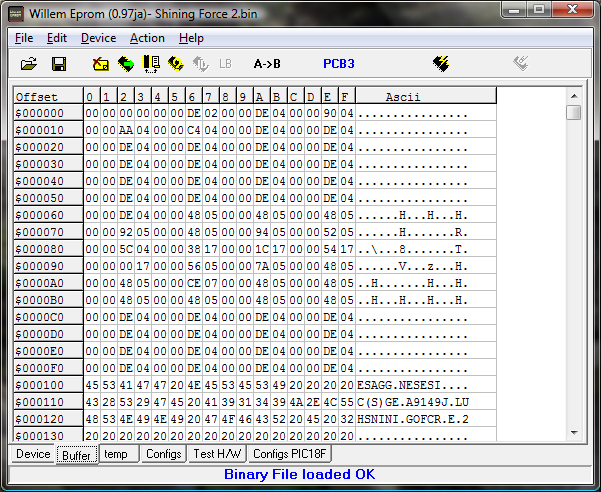The width and height of the screenshot is (601, 492).
Task: Open the Test H/W tab
Action: [217, 454]
